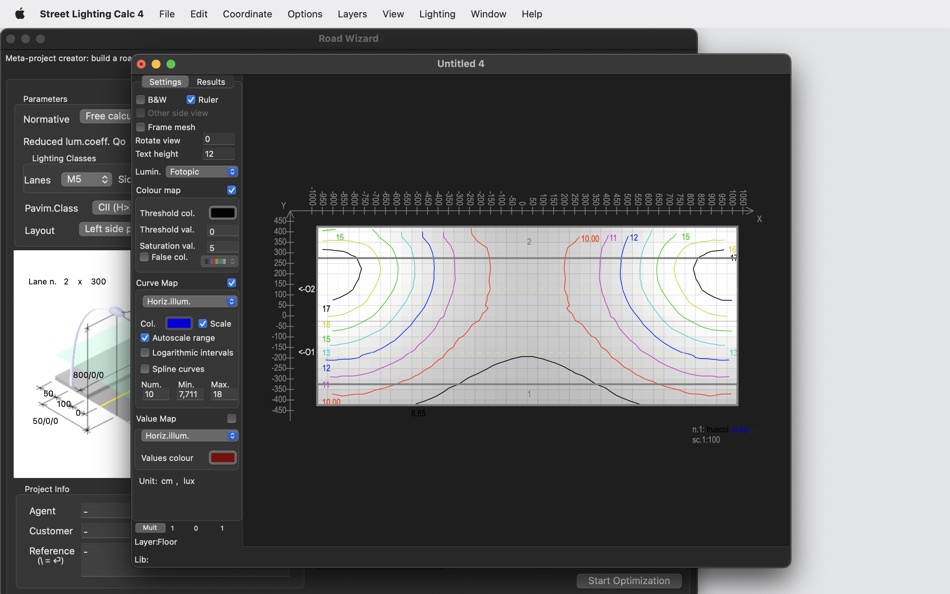Pick the curve Col. blue swatch
The height and width of the screenshot is (594, 950).
(x=179, y=324)
